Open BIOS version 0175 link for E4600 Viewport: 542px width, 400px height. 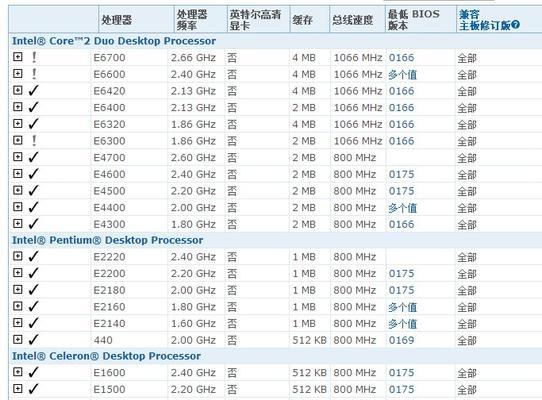401,174
